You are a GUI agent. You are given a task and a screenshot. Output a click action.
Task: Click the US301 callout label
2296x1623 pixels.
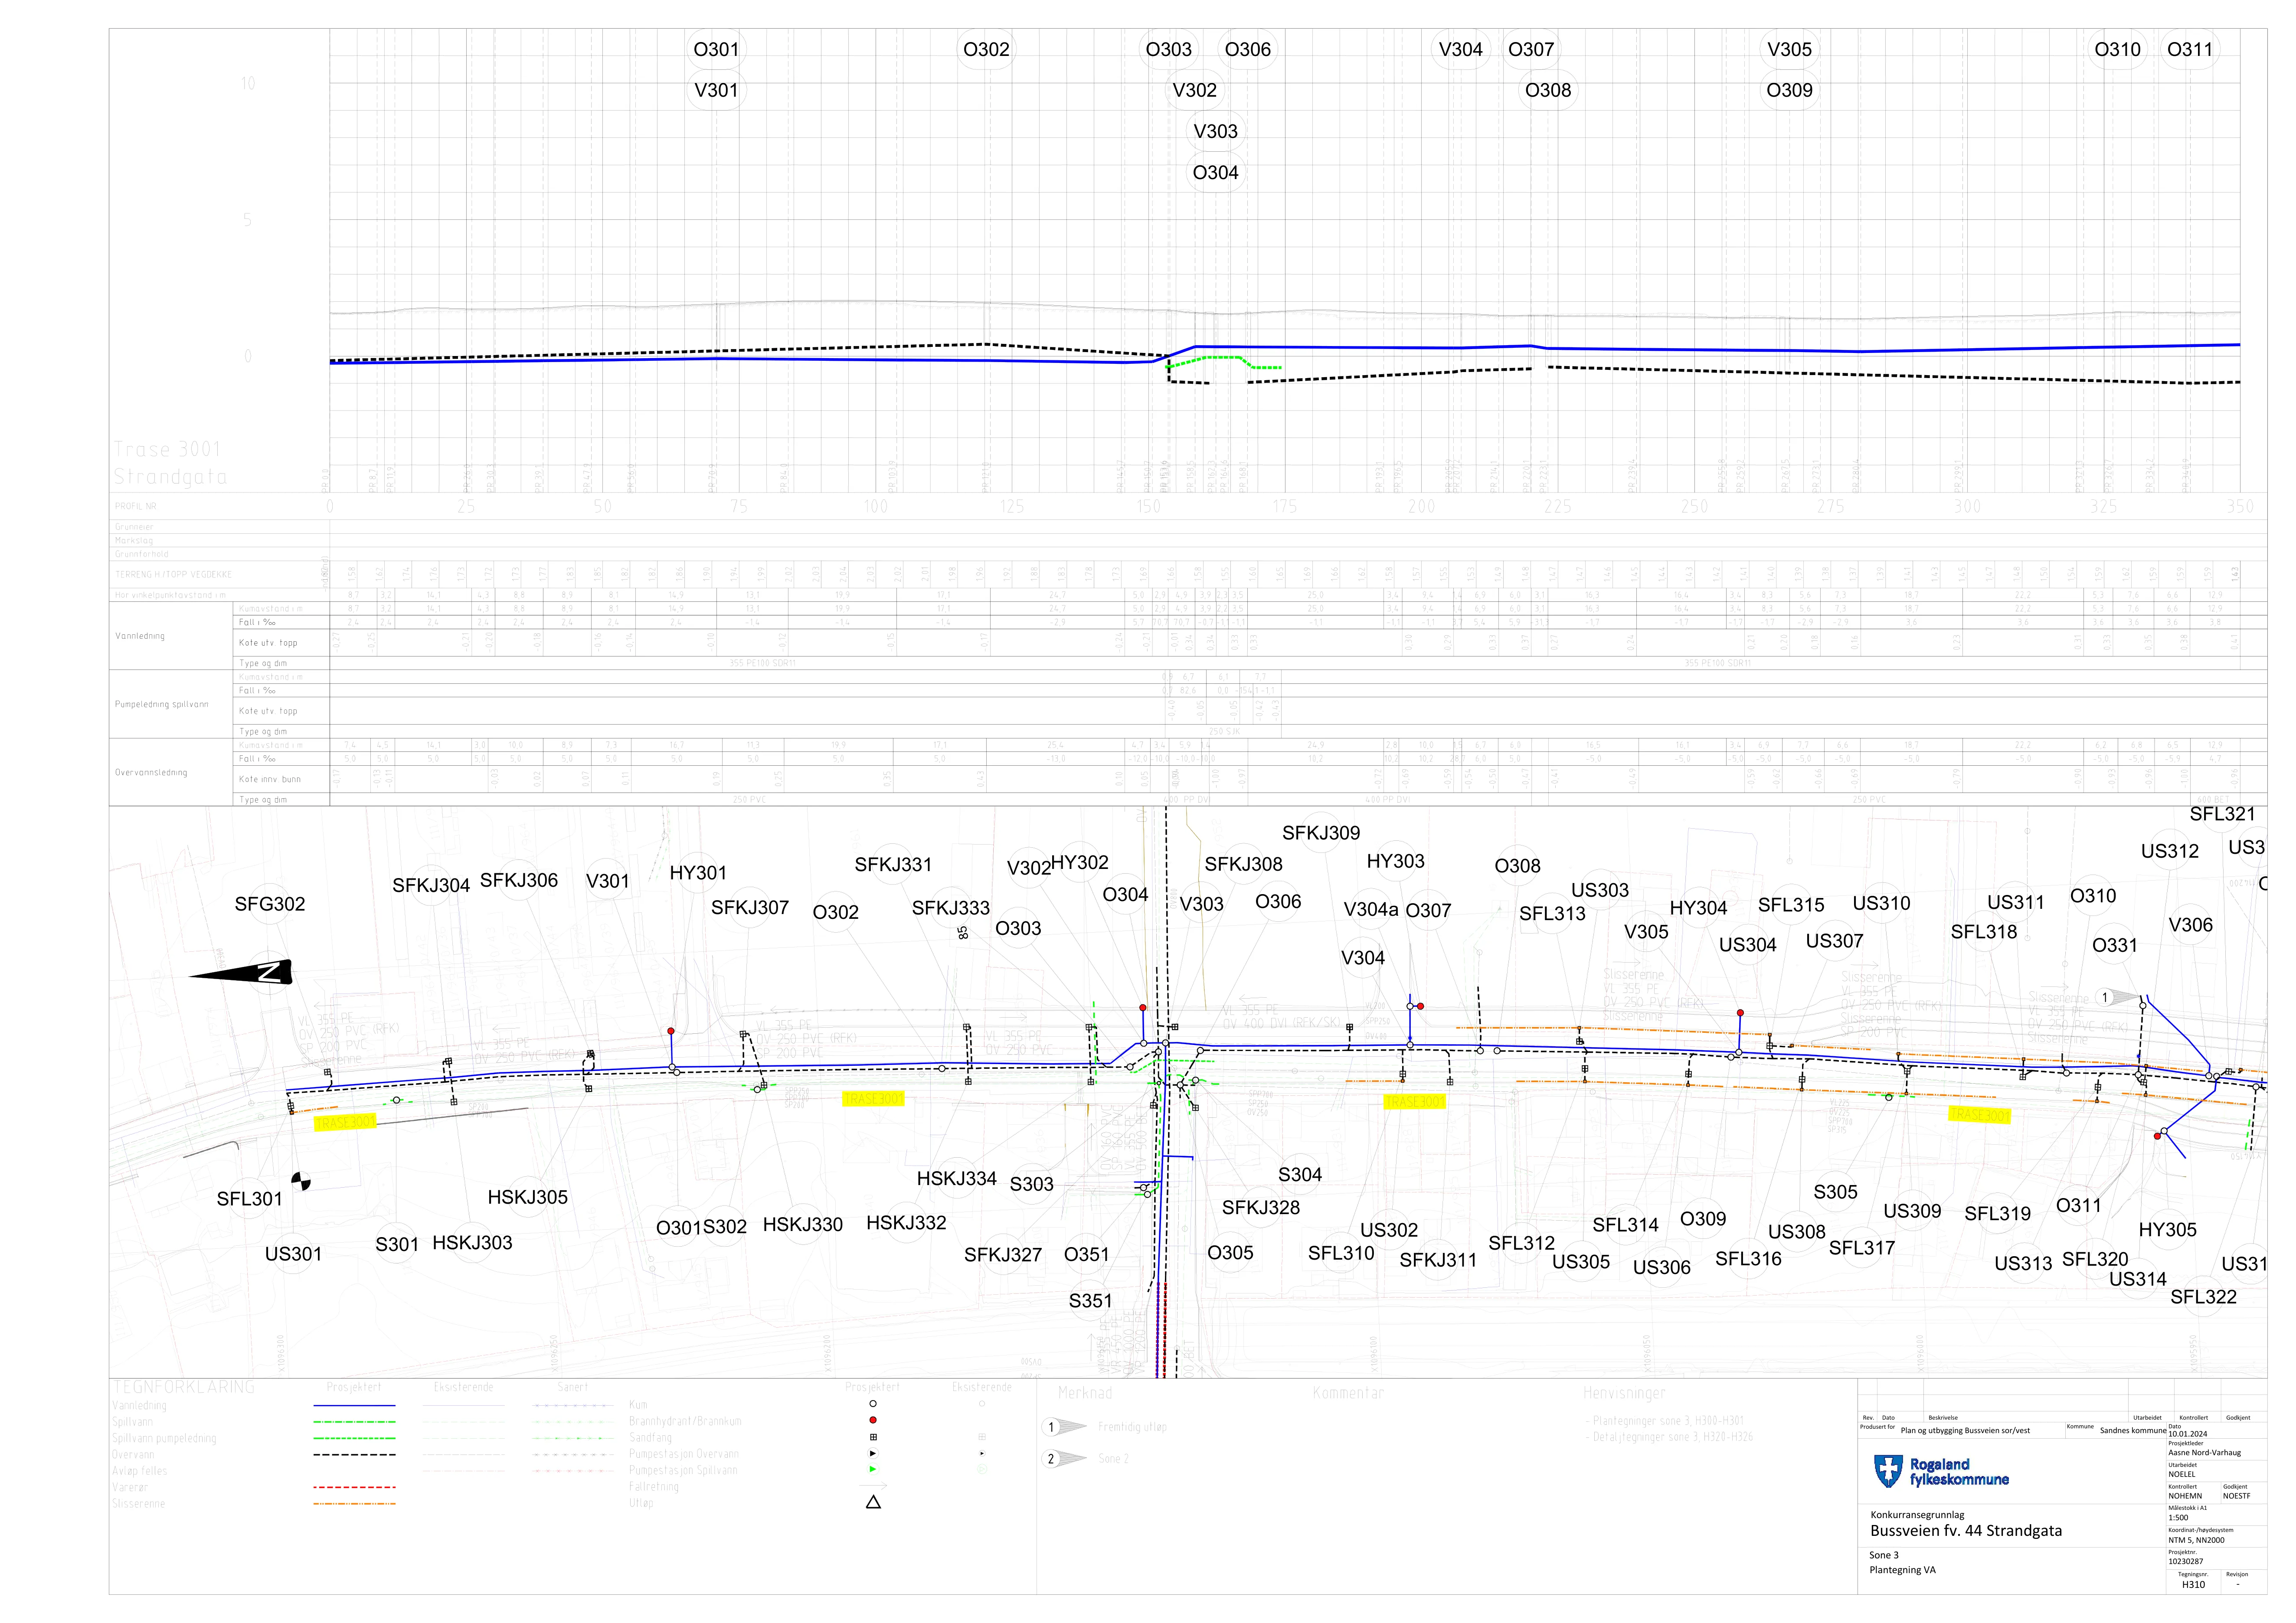coord(293,1254)
